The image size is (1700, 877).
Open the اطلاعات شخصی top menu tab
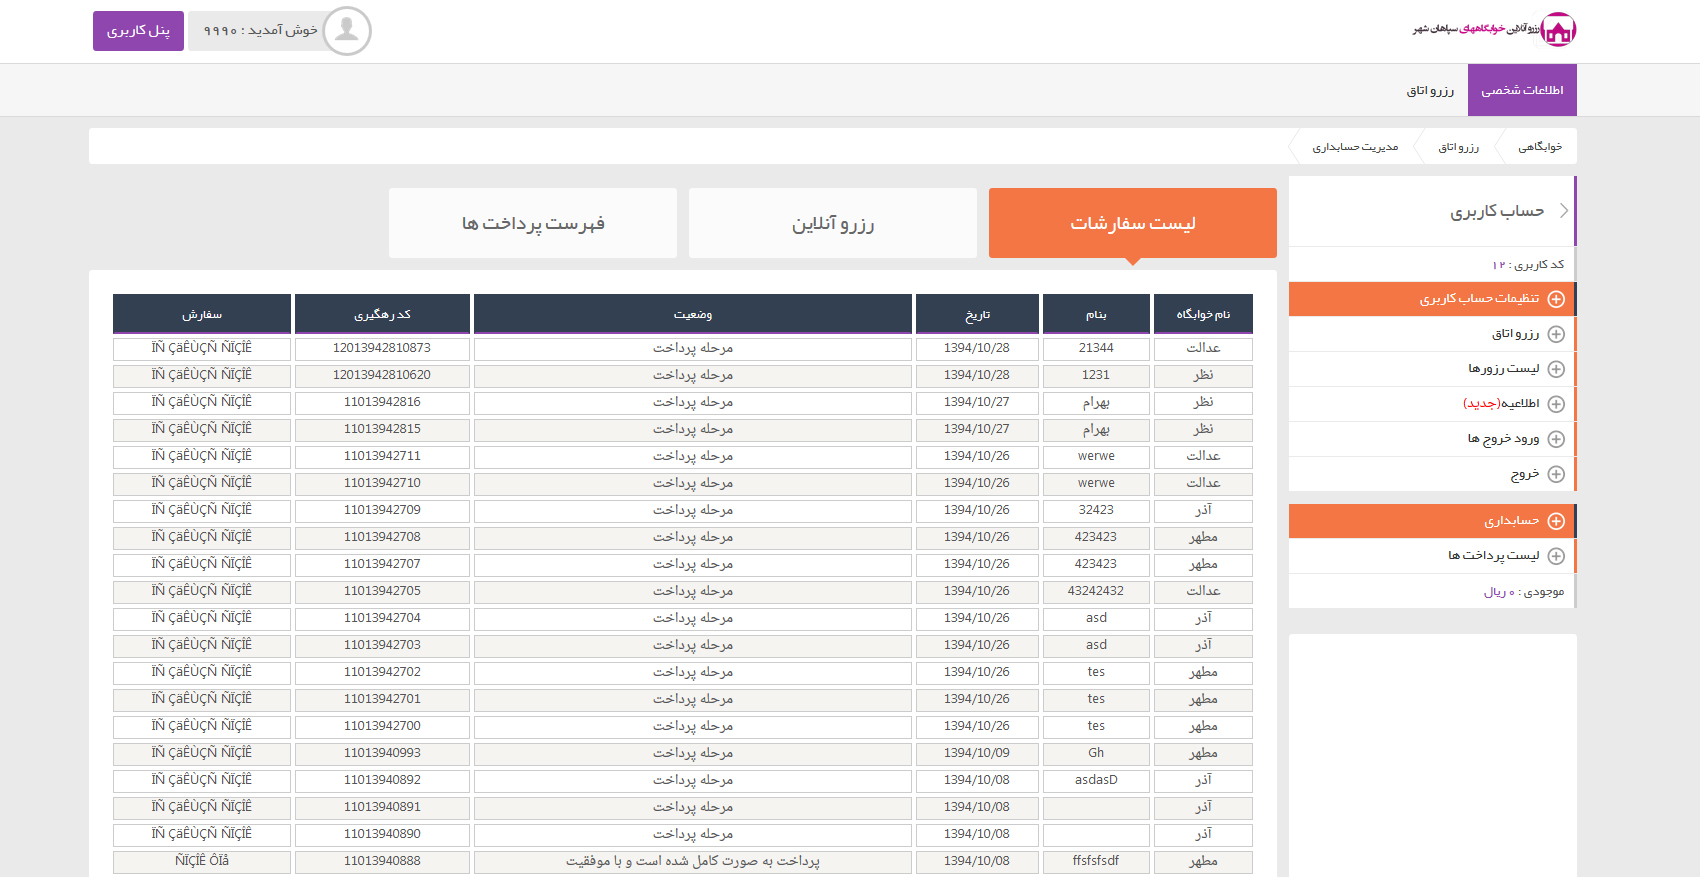click(x=1521, y=90)
